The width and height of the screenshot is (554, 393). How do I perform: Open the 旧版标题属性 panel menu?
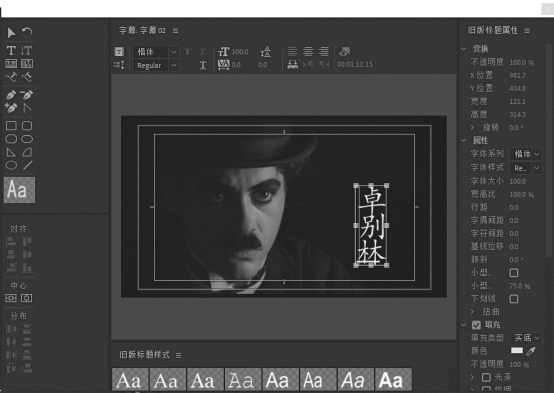click(527, 31)
